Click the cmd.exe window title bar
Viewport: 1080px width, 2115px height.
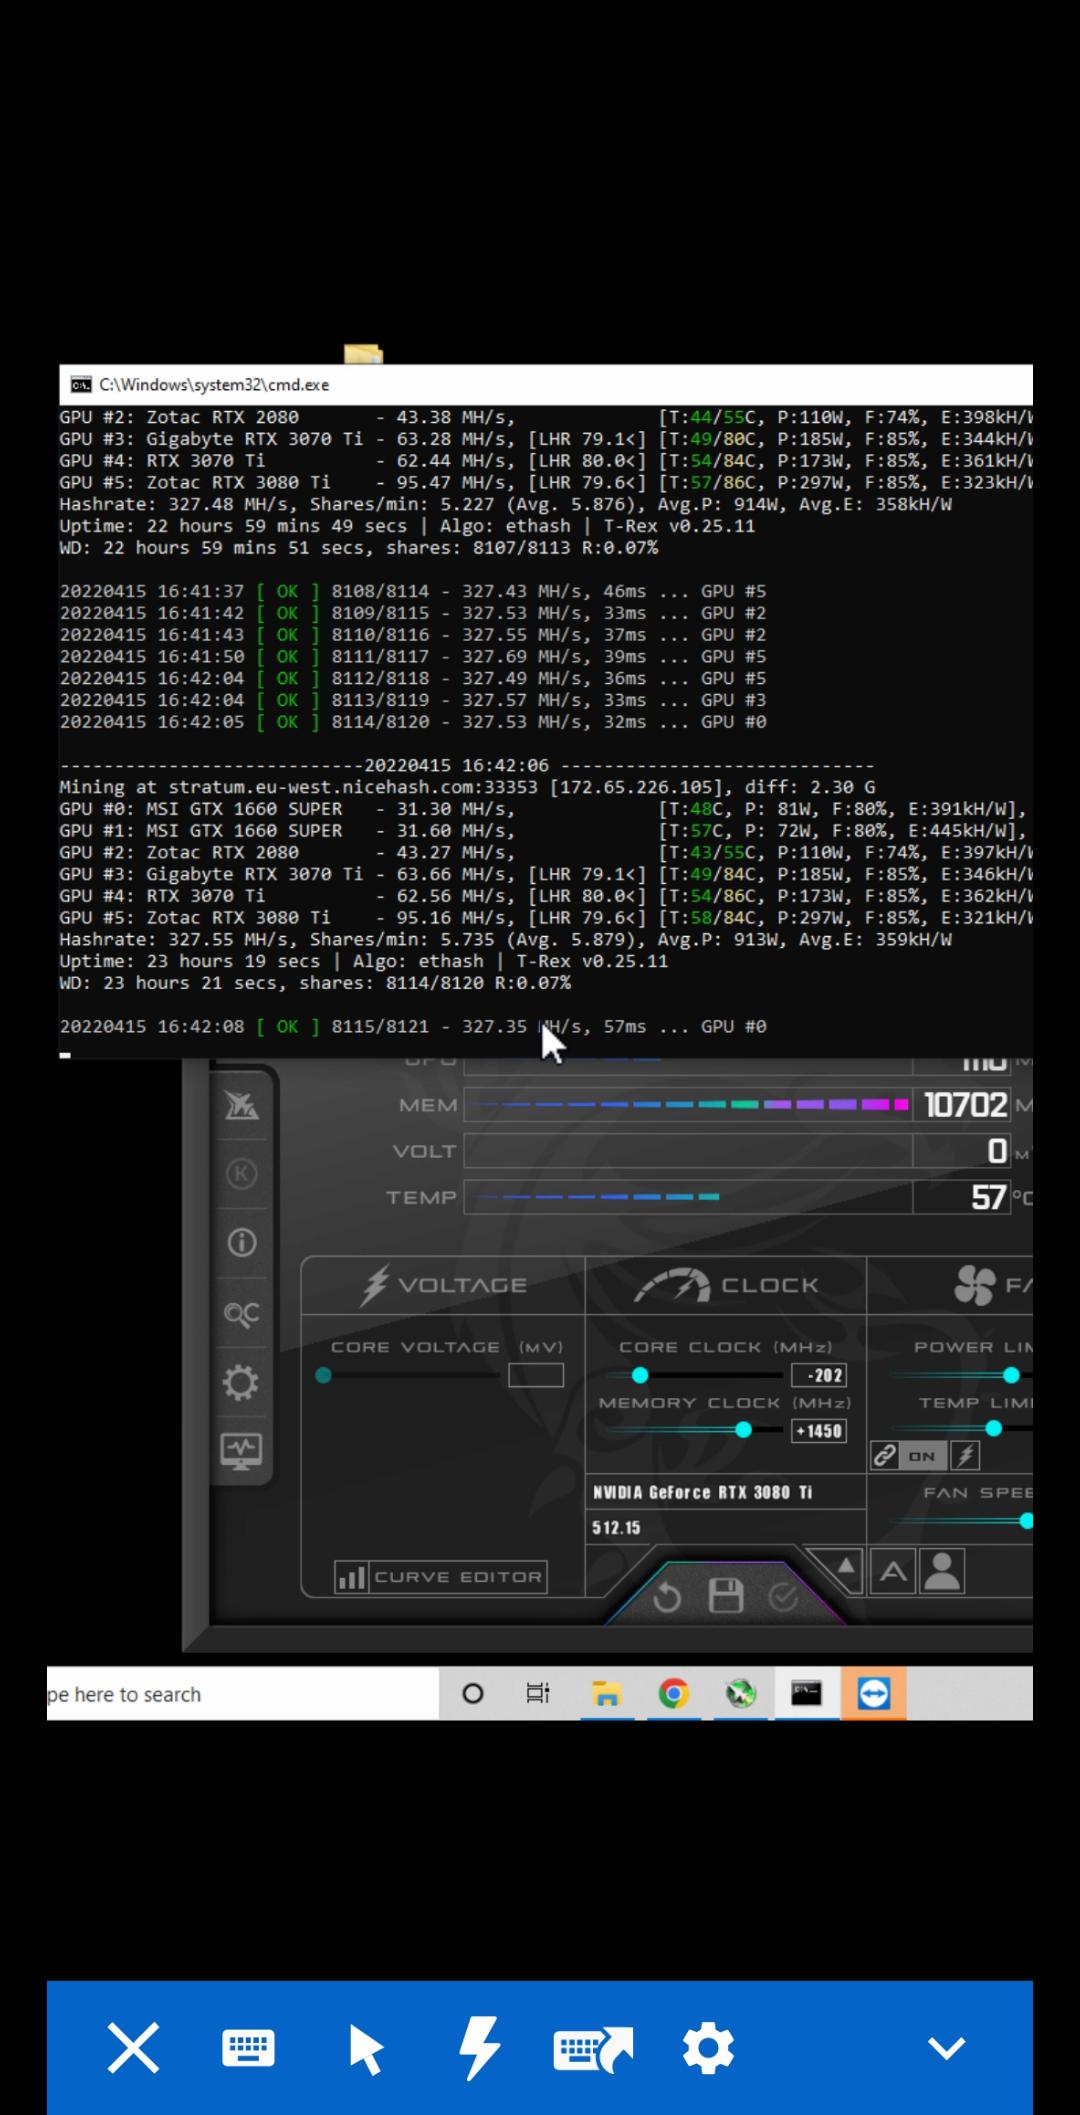(545, 385)
